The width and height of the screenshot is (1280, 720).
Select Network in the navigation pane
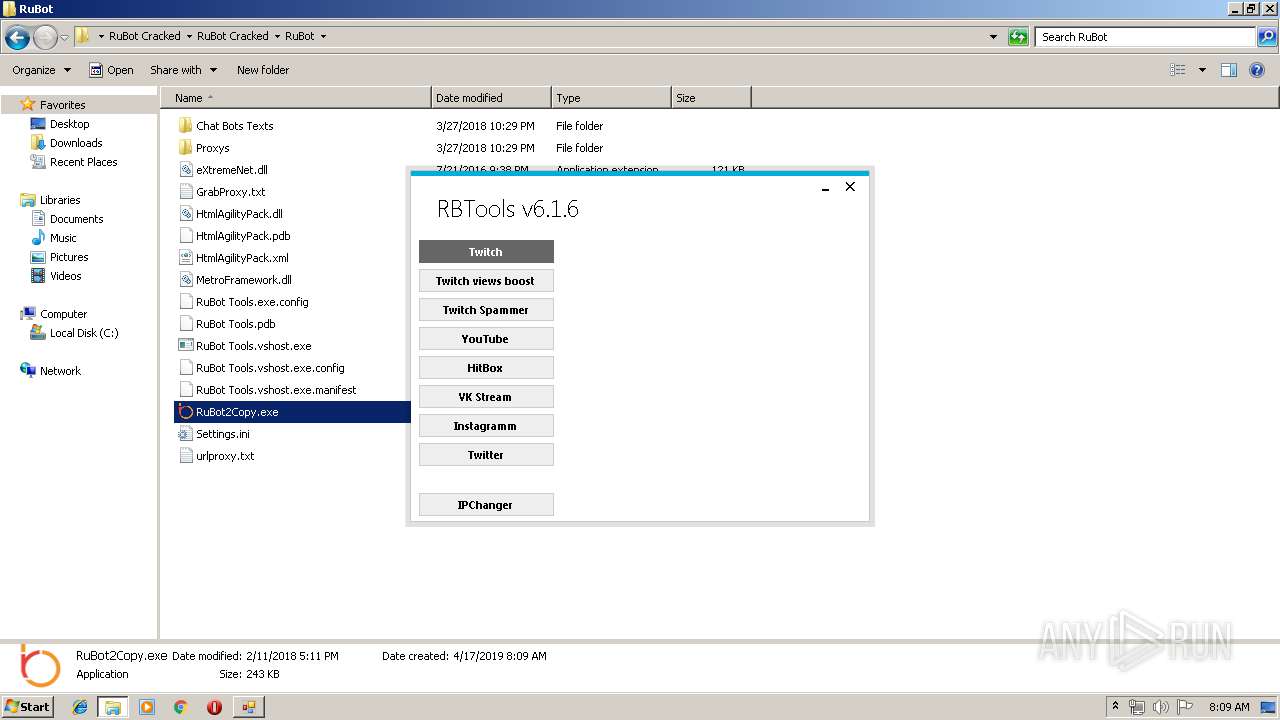(60, 371)
